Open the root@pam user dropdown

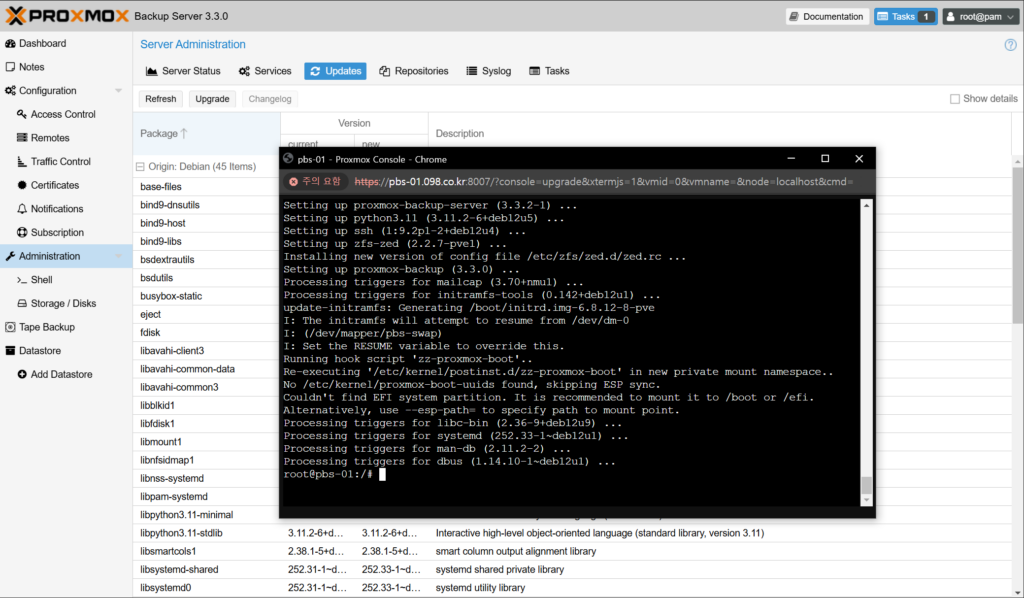tap(979, 17)
